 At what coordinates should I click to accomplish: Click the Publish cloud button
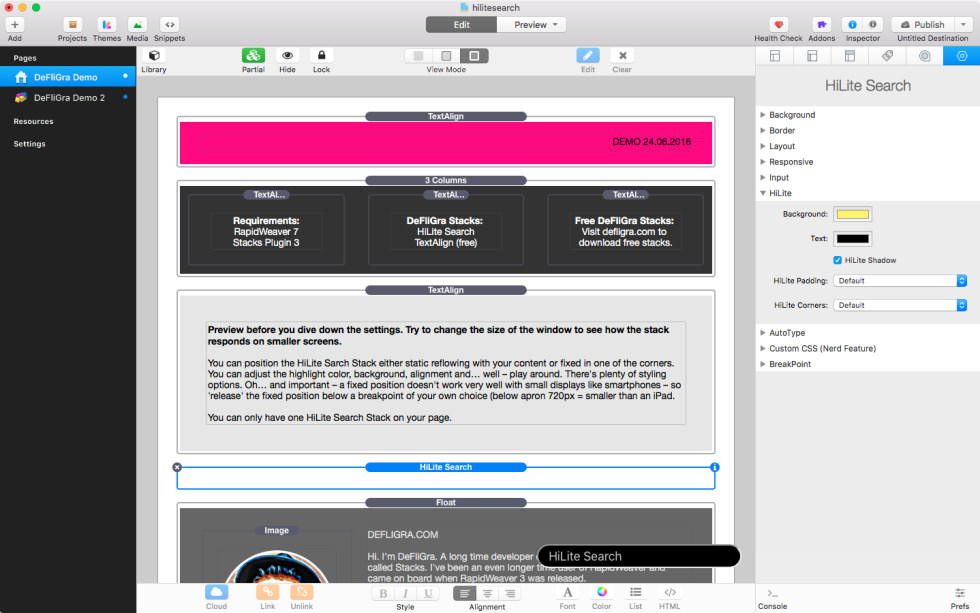pos(922,24)
